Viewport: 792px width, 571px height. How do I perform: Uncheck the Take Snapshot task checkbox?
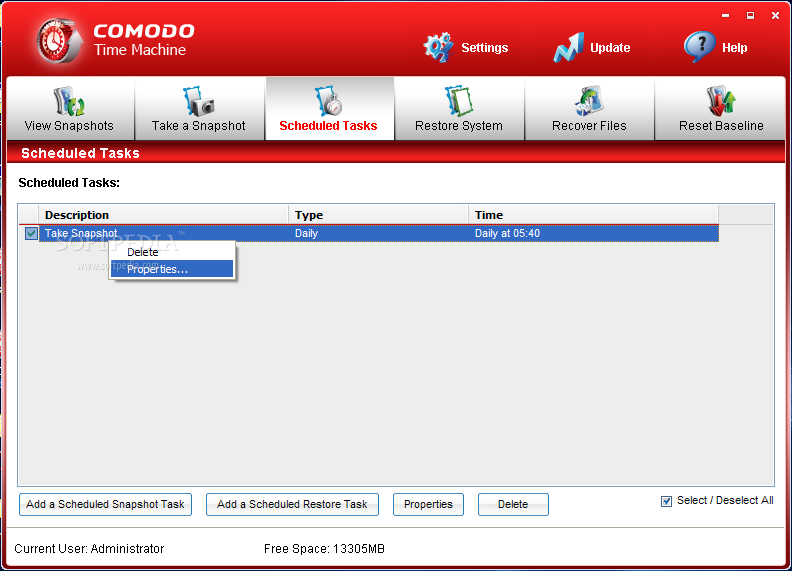click(x=31, y=233)
